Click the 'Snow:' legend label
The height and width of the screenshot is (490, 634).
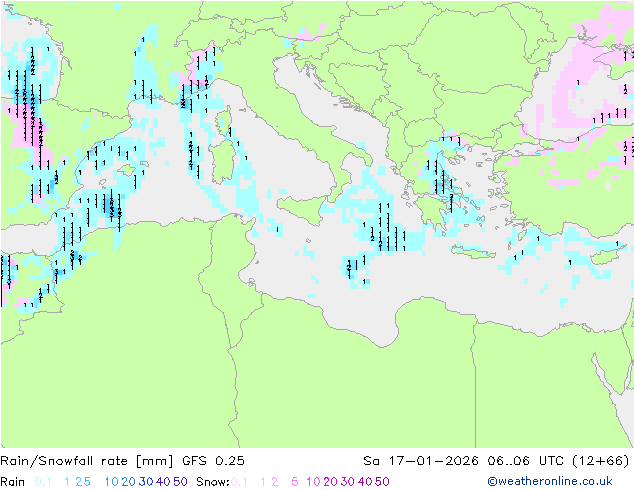pyautogui.click(x=213, y=482)
